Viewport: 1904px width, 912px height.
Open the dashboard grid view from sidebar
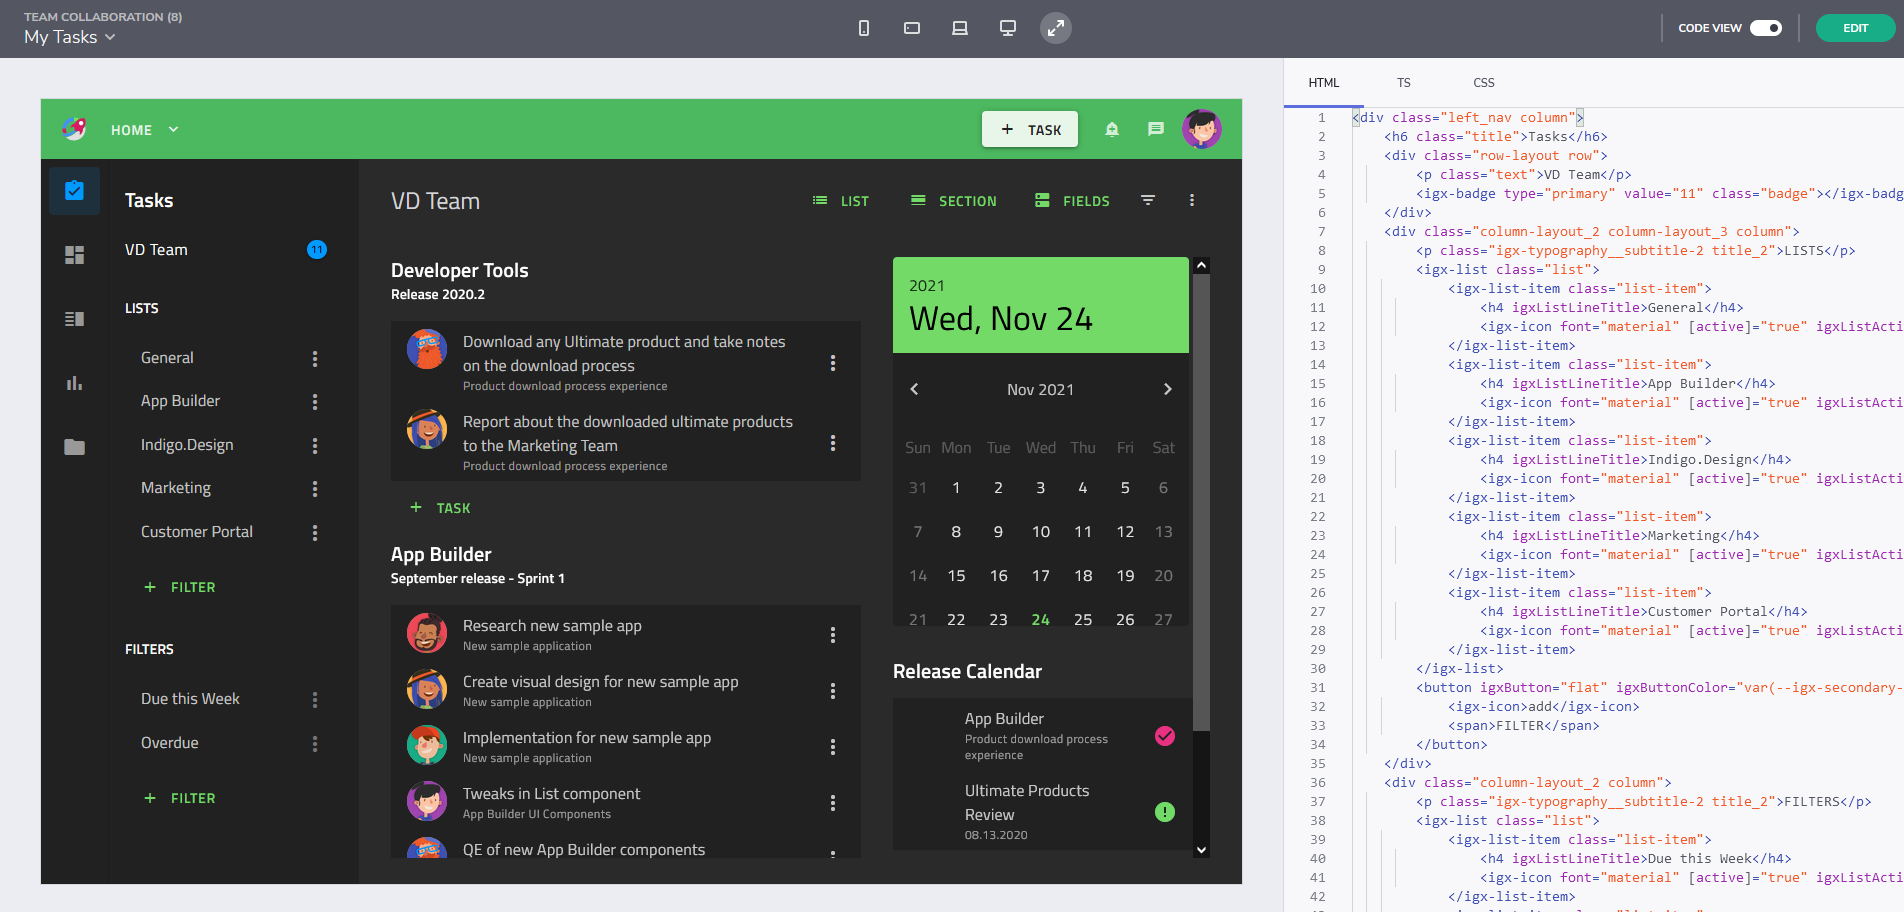click(x=74, y=254)
